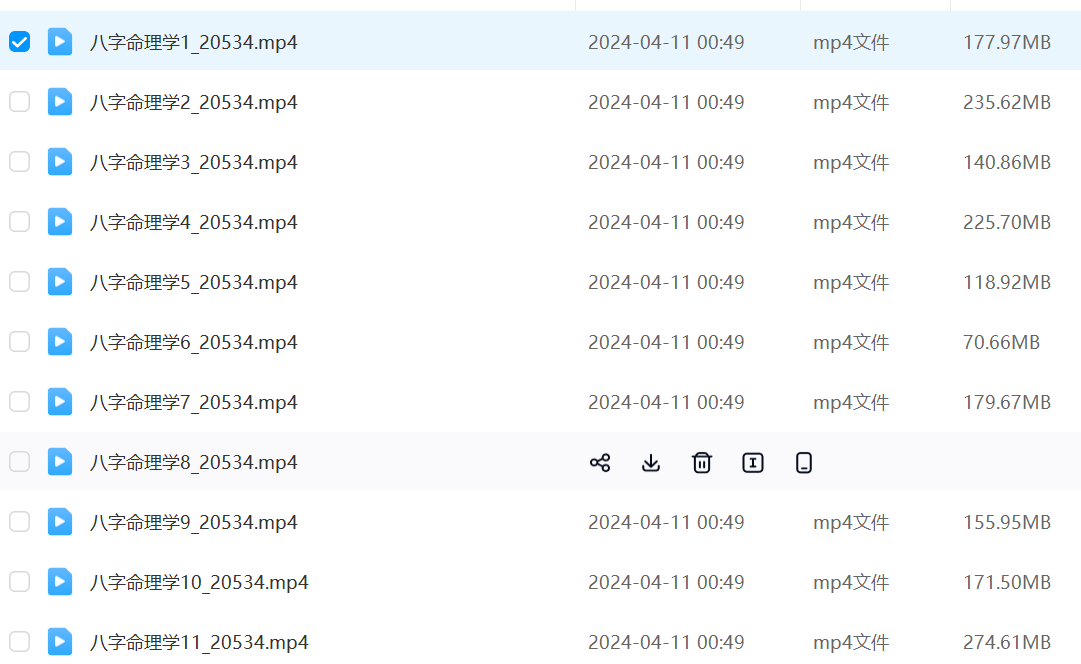Image resolution: width=1081 pixels, height=664 pixels.
Task: Download 八字命理学8_20534.mp4 via the download icon
Action: tap(651, 462)
